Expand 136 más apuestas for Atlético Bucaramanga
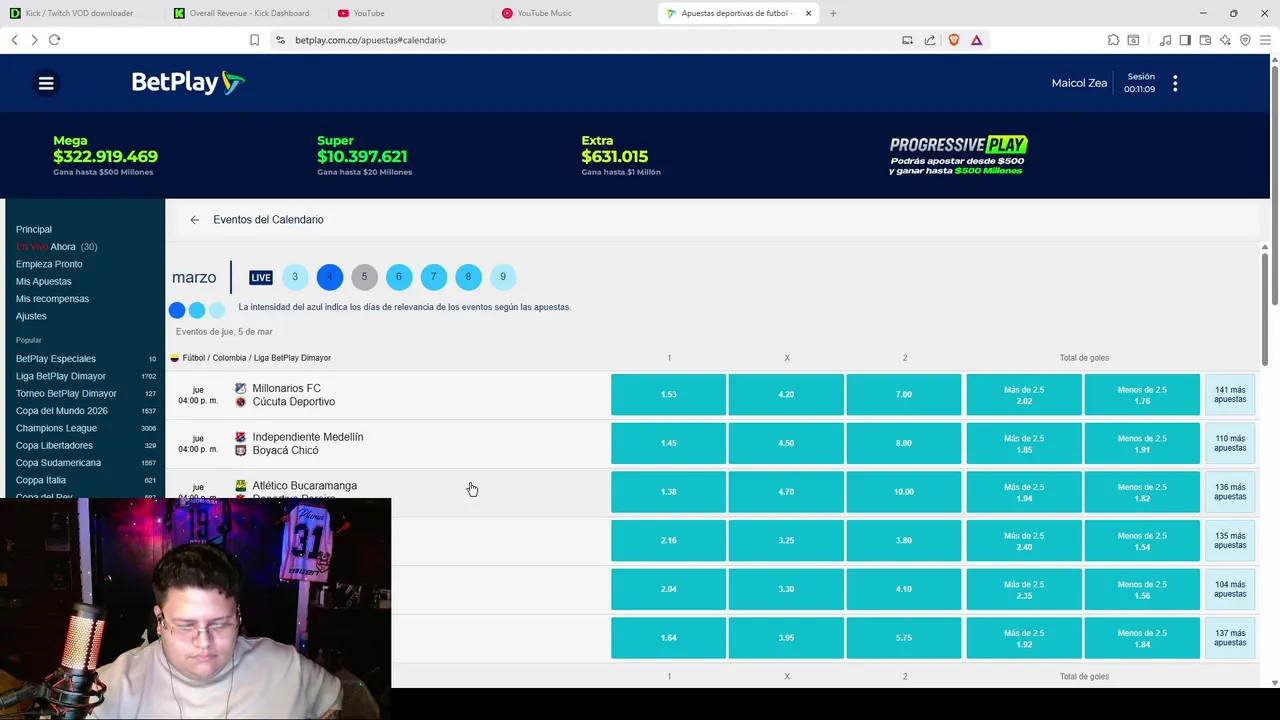This screenshot has height=720, width=1280. 1230,492
